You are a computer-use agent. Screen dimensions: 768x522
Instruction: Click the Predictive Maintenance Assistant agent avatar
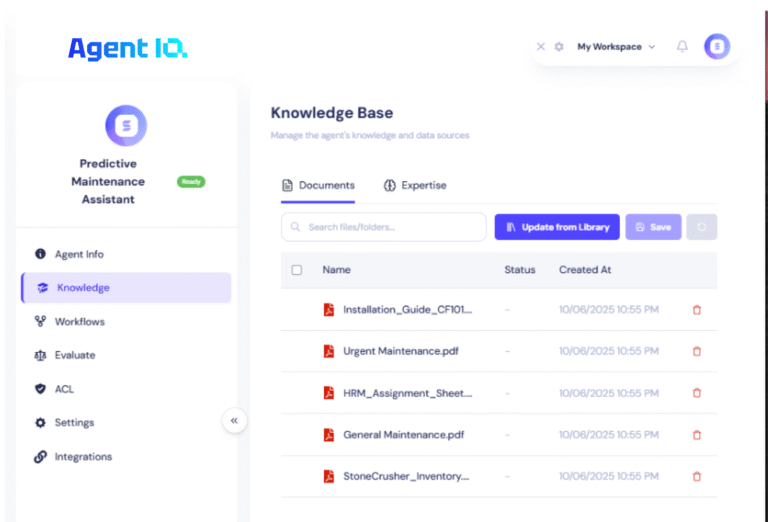tap(126, 125)
